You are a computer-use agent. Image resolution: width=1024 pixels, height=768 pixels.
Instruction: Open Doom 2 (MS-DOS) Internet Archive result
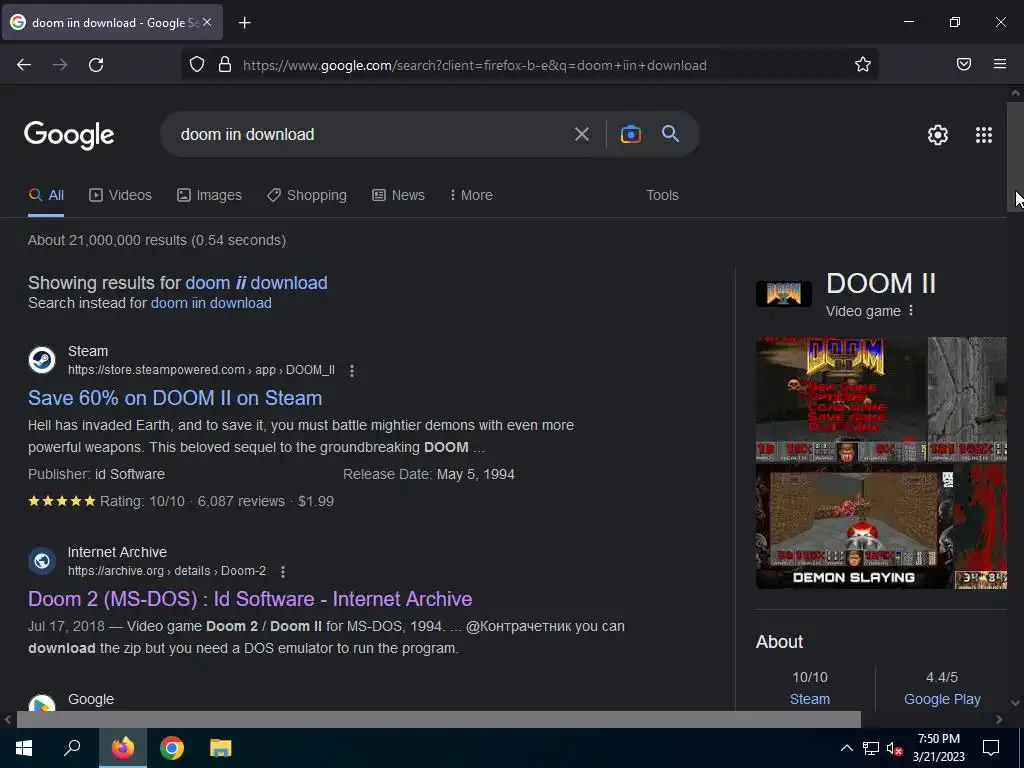pyautogui.click(x=250, y=599)
